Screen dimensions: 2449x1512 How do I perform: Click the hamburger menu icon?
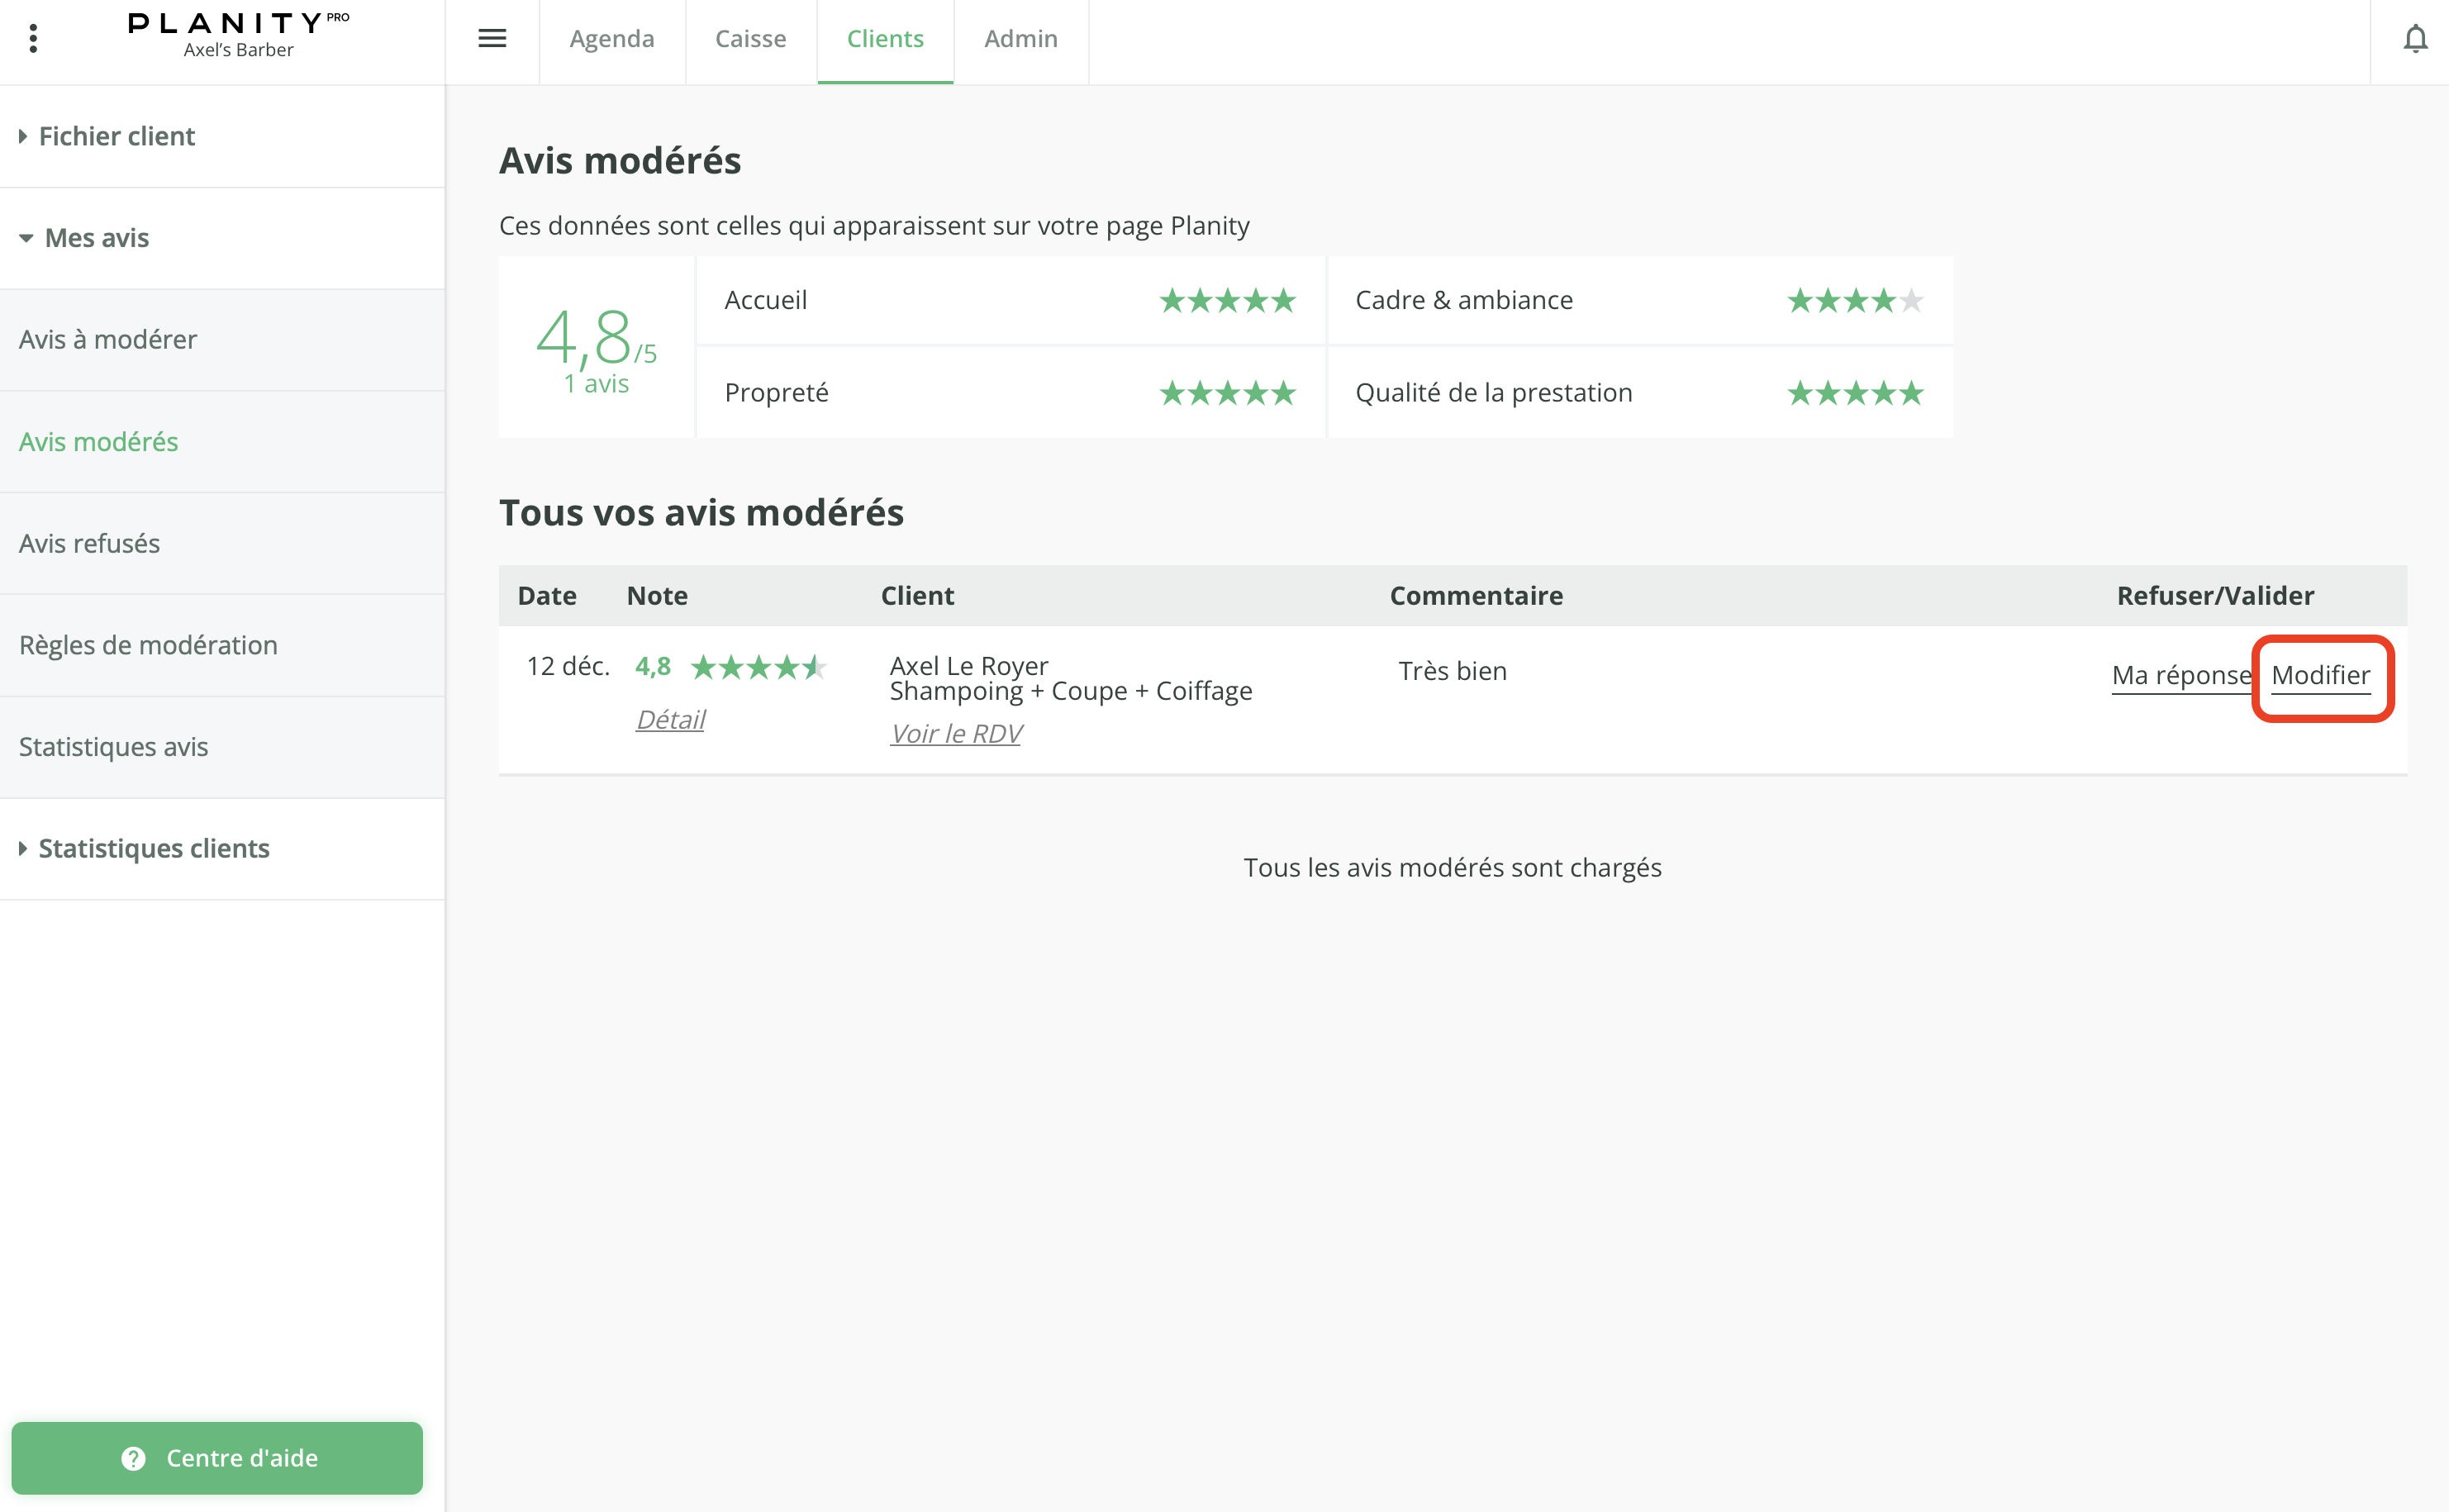492,39
